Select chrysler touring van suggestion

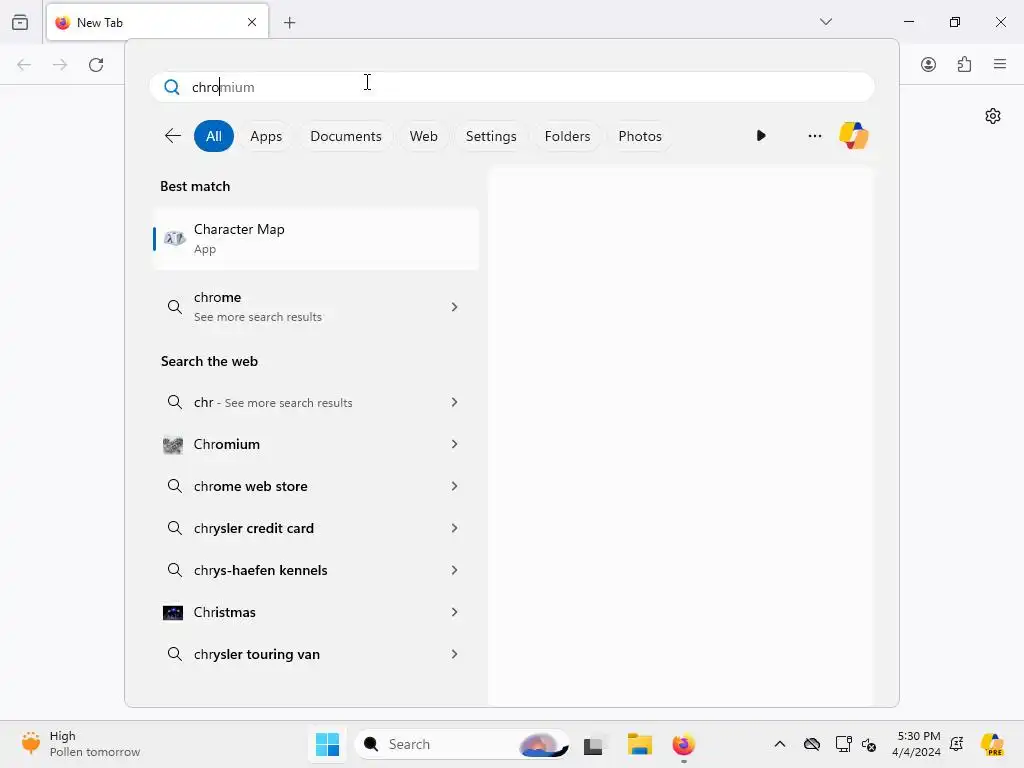[316, 654]
